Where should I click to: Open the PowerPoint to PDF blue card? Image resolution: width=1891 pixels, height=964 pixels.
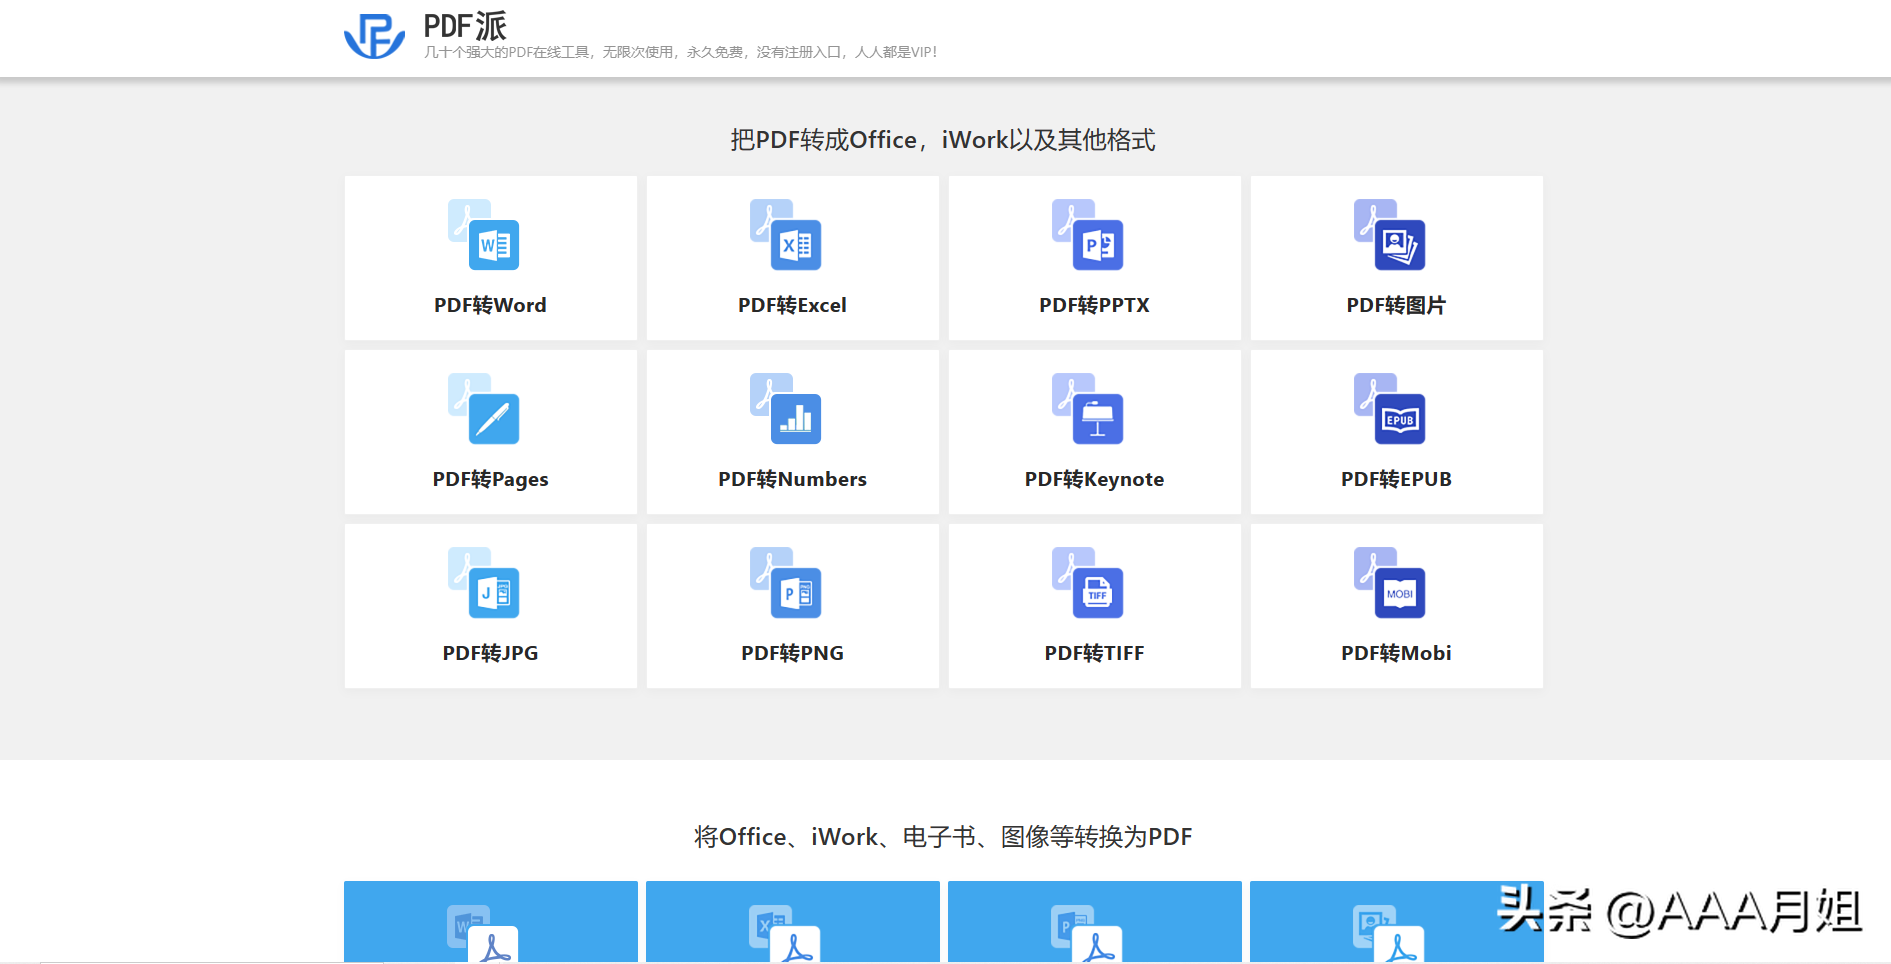(1095, 922)
